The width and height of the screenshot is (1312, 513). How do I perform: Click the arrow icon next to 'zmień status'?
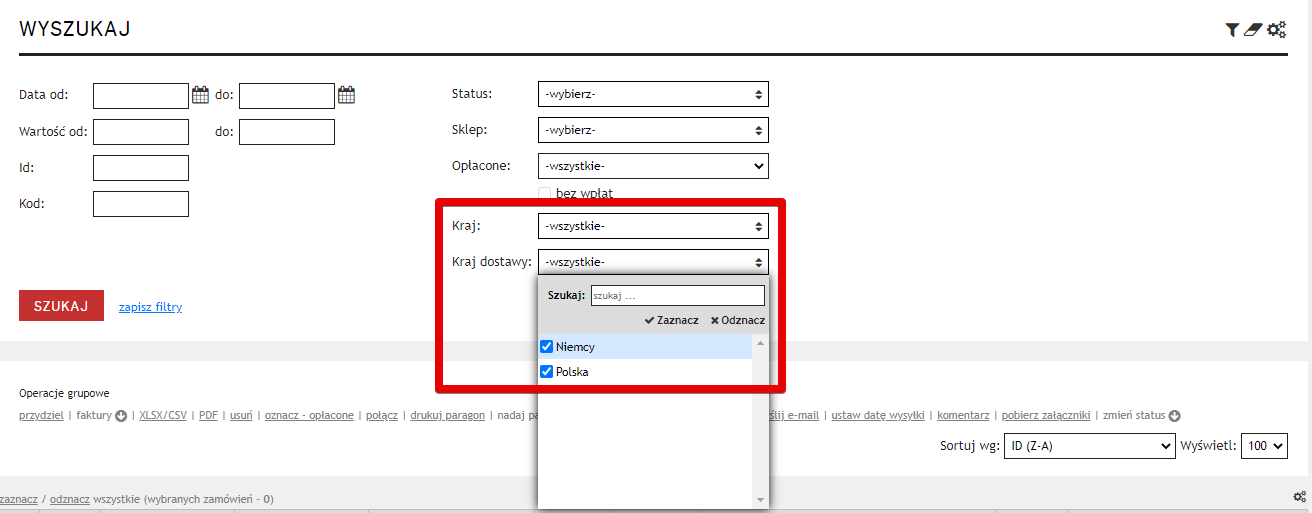pyautogui.click(x=1175, y=416)
